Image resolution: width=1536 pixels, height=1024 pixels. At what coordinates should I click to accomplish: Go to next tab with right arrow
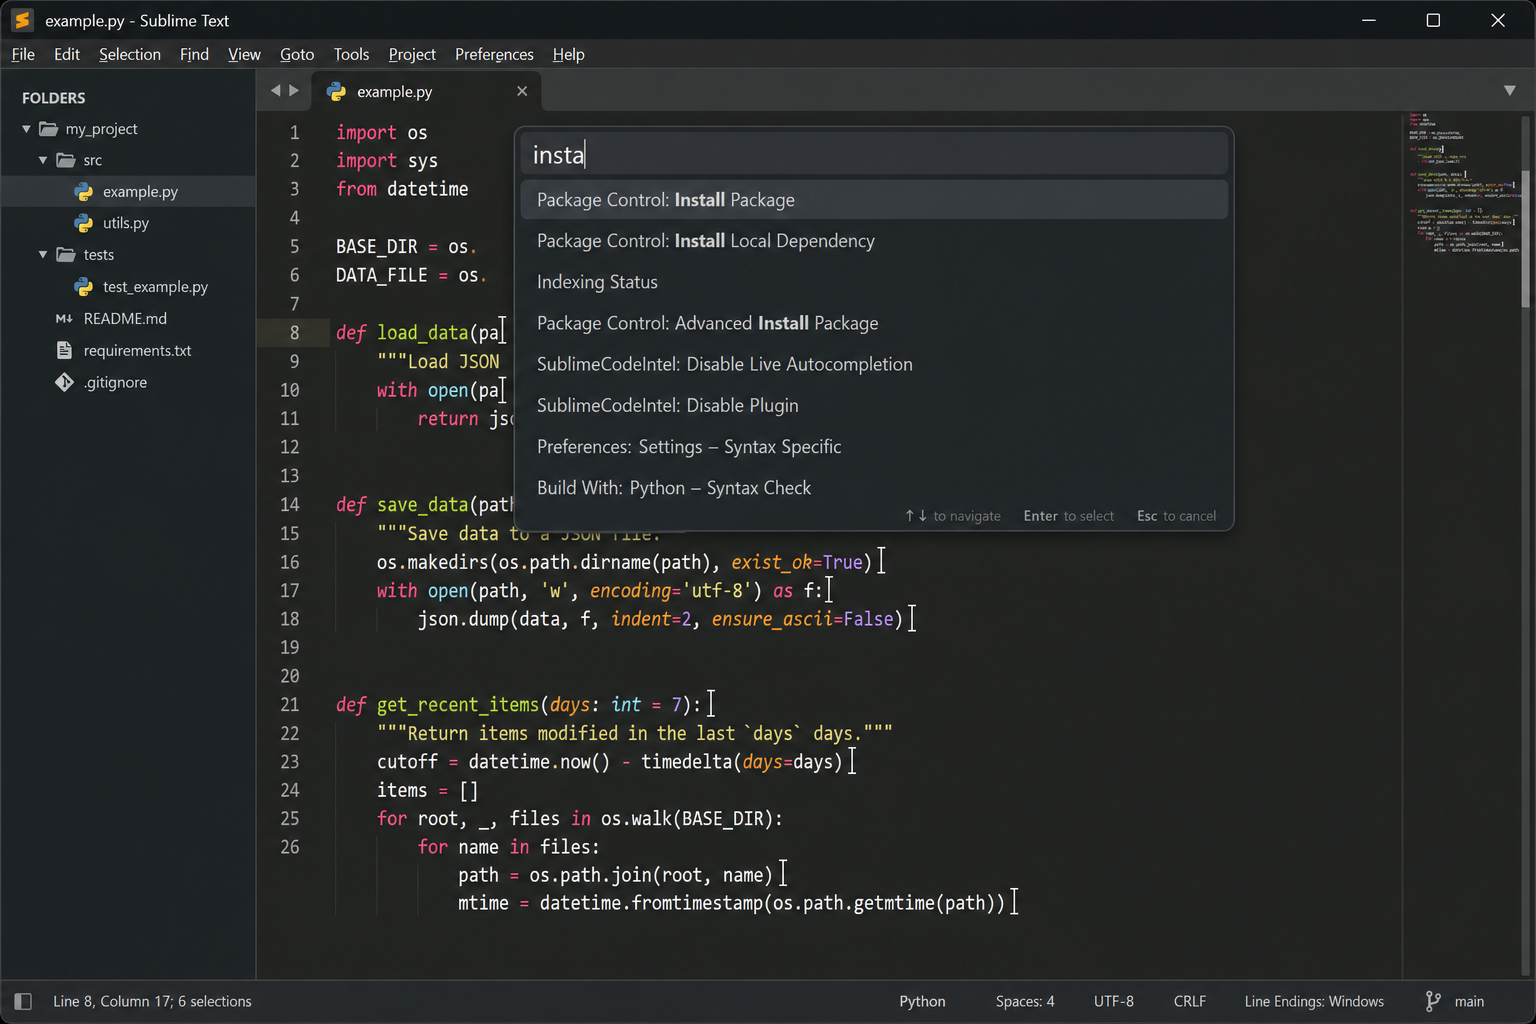(294, 91)
